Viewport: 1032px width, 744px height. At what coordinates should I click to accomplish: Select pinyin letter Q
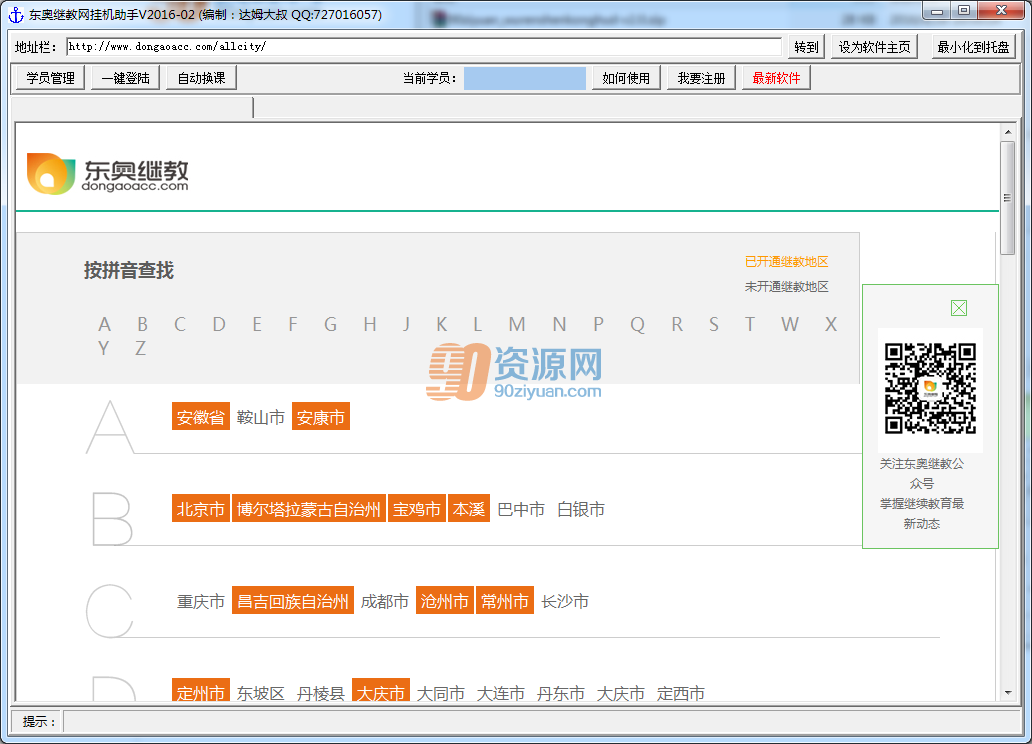click(x=637, y=324)
